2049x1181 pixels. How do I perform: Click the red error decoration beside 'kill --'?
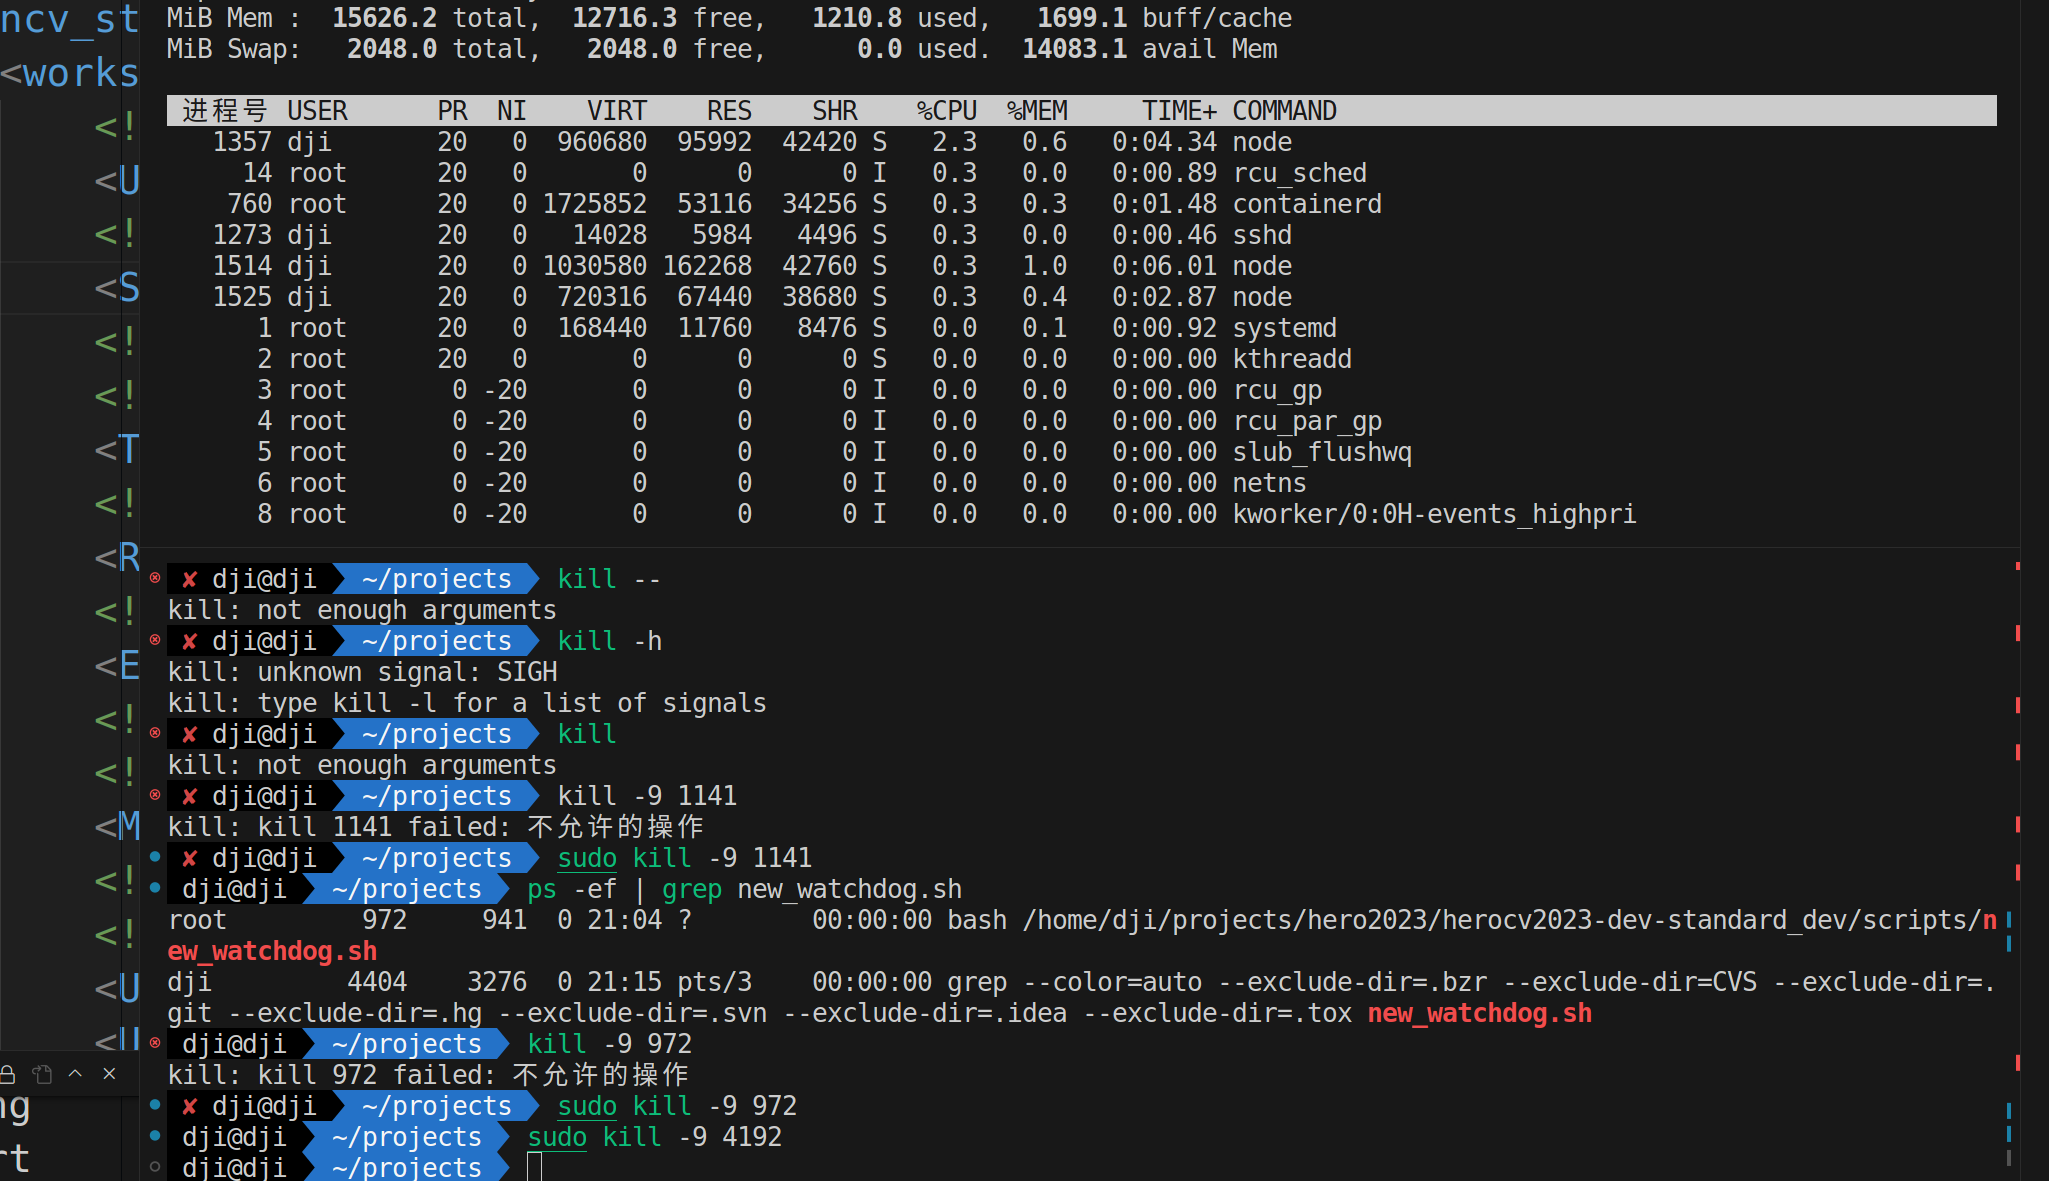155,577
